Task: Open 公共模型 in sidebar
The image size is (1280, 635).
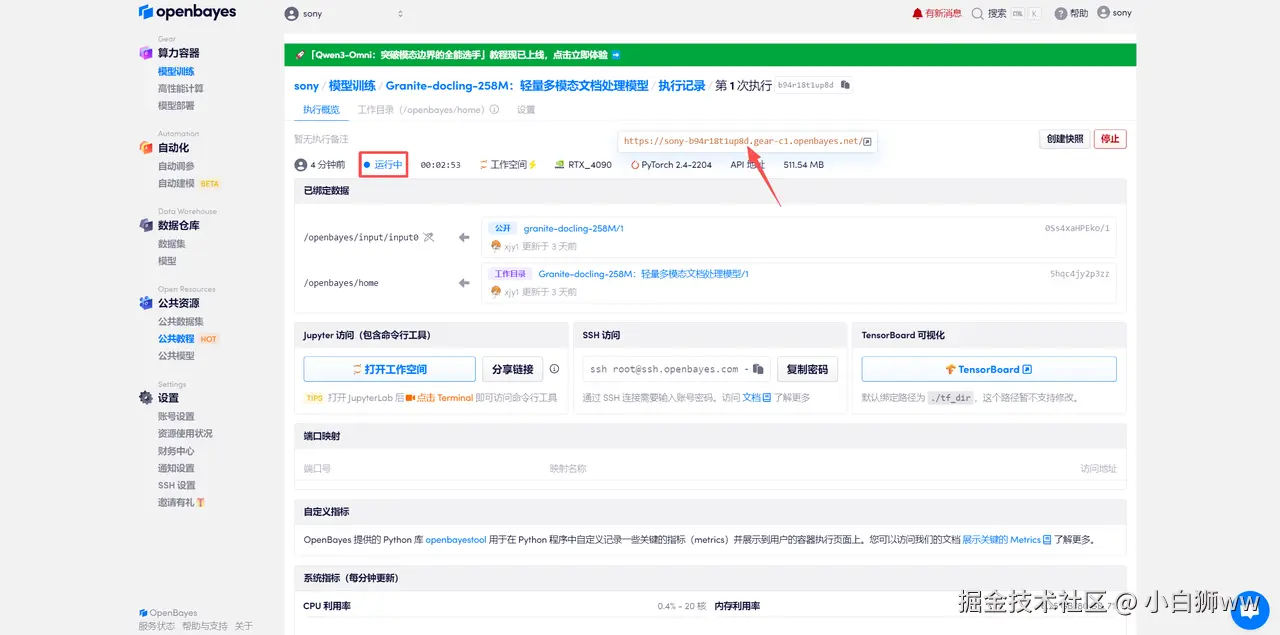Action: click(176, 356)
